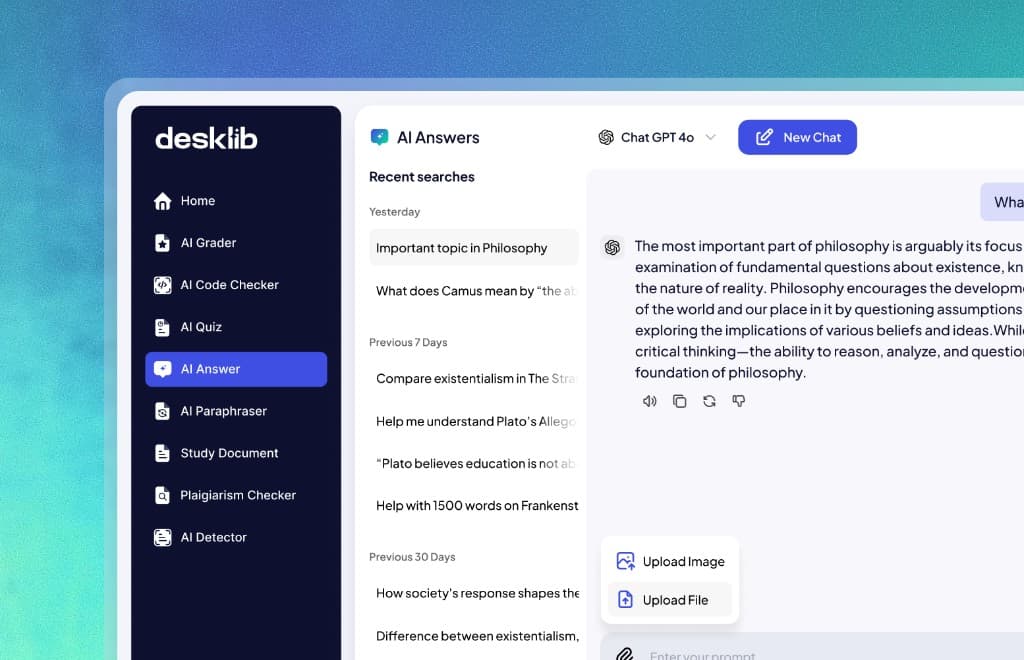Open 'Plato believes education is not' search

pos(474,464)
